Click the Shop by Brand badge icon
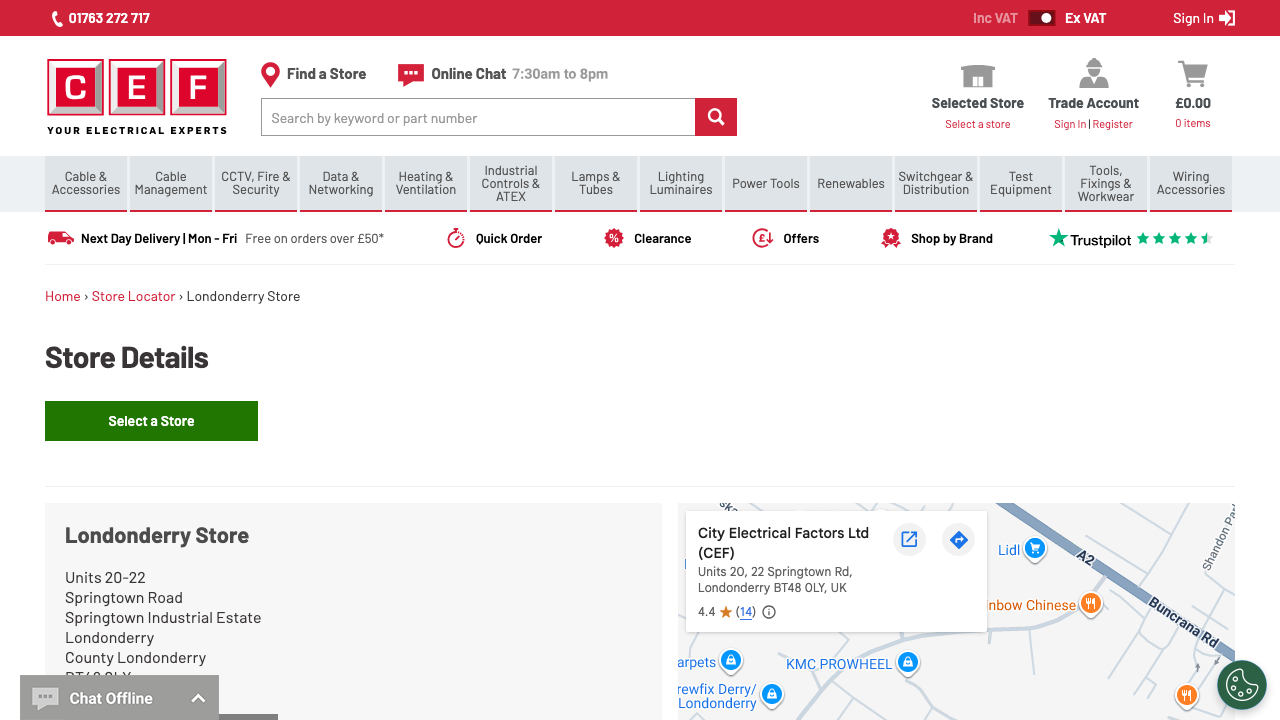 click(891, 238)
